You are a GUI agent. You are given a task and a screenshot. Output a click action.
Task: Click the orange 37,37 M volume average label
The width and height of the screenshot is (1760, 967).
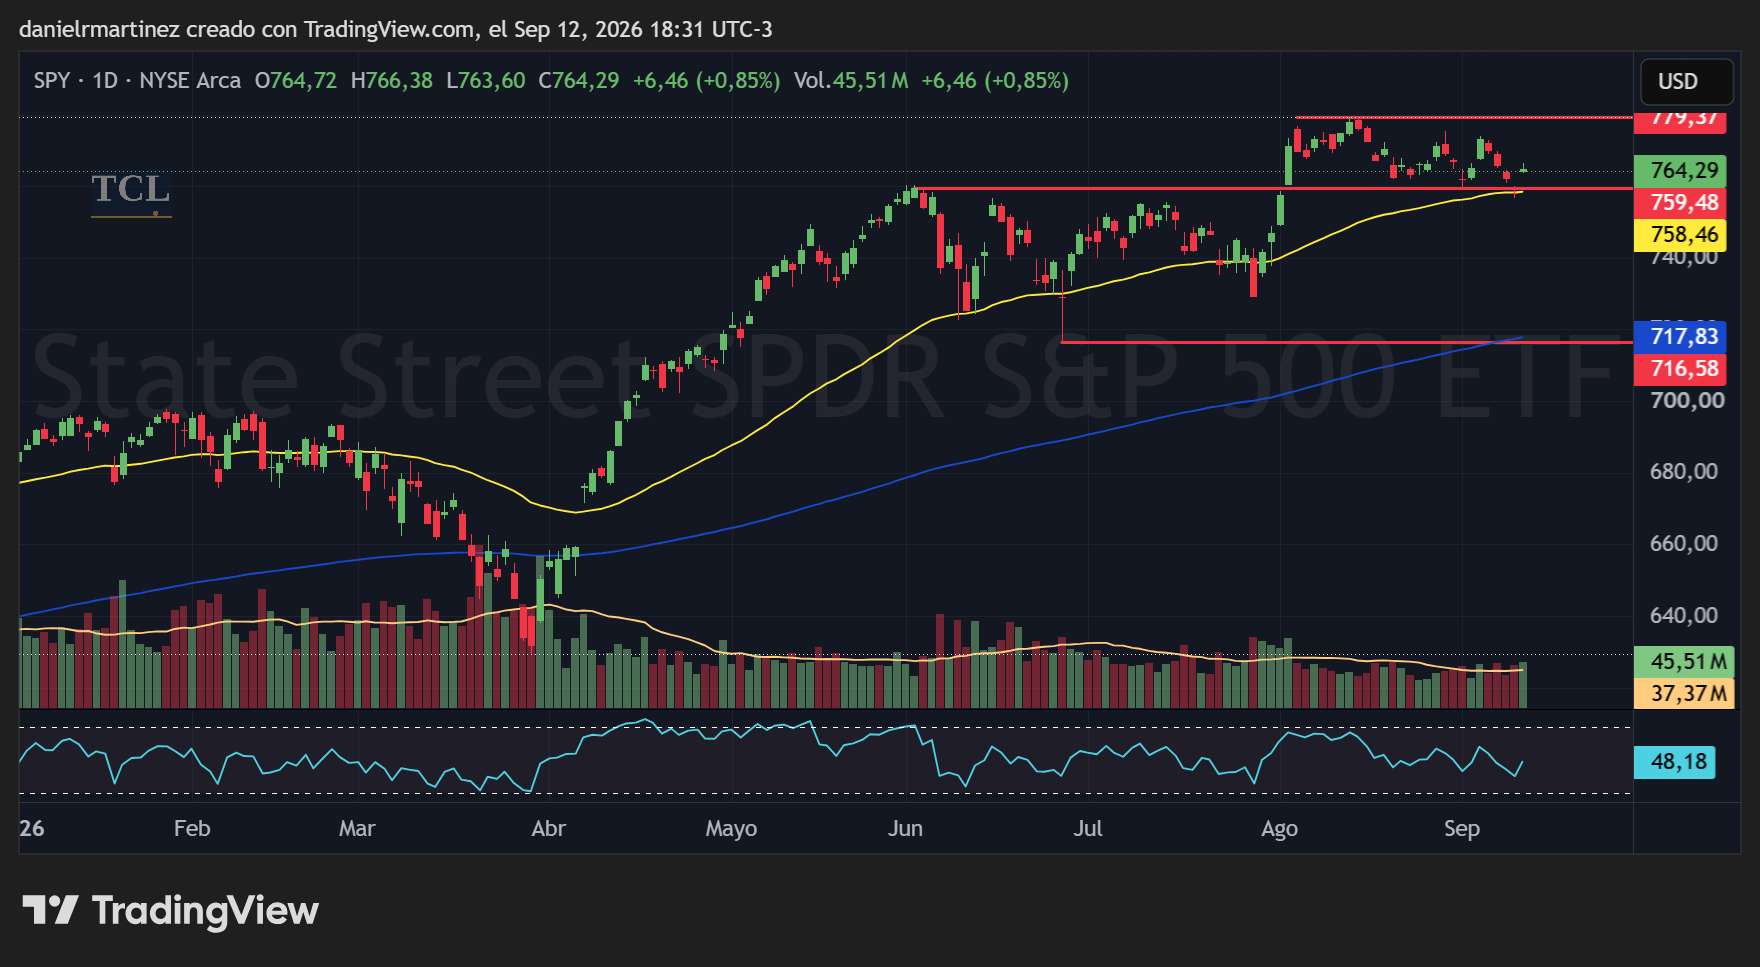click(1684, 694)
